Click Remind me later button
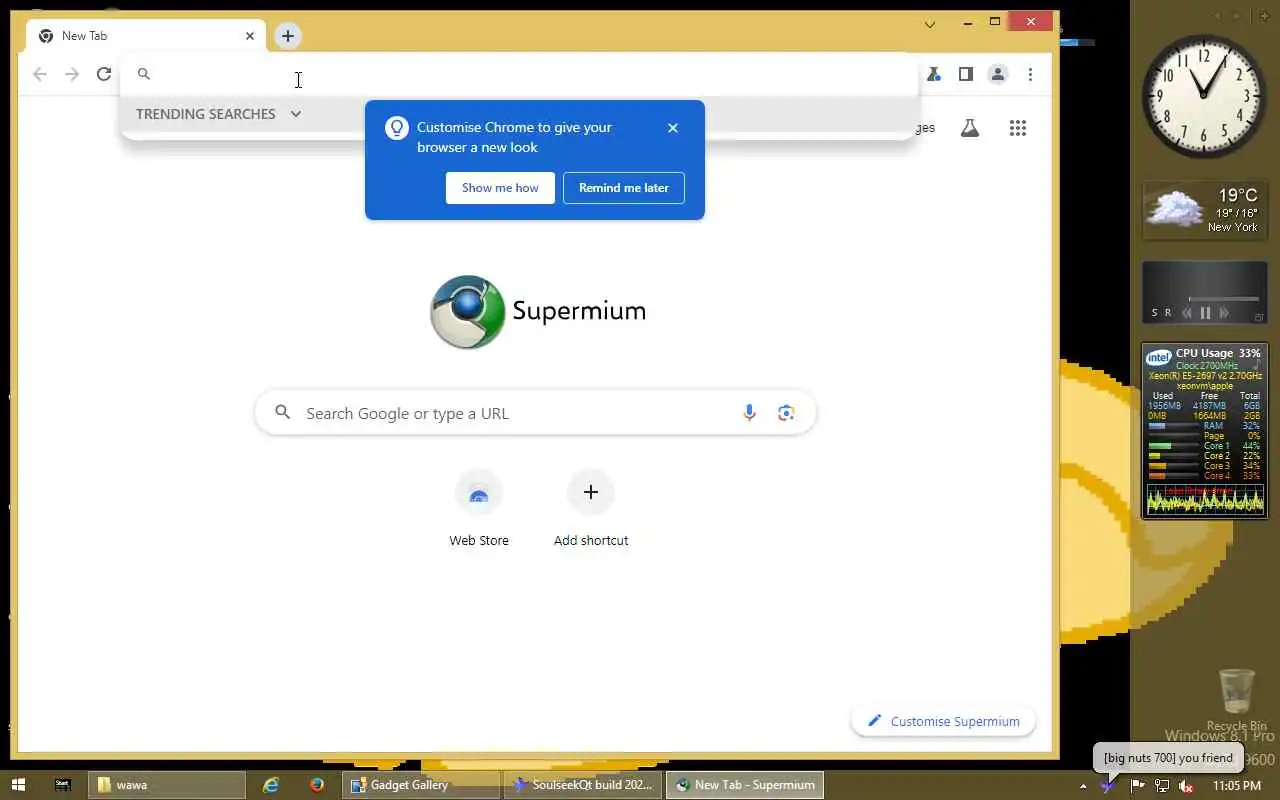Screen dimensions: 1280x800 click(624, 188)
